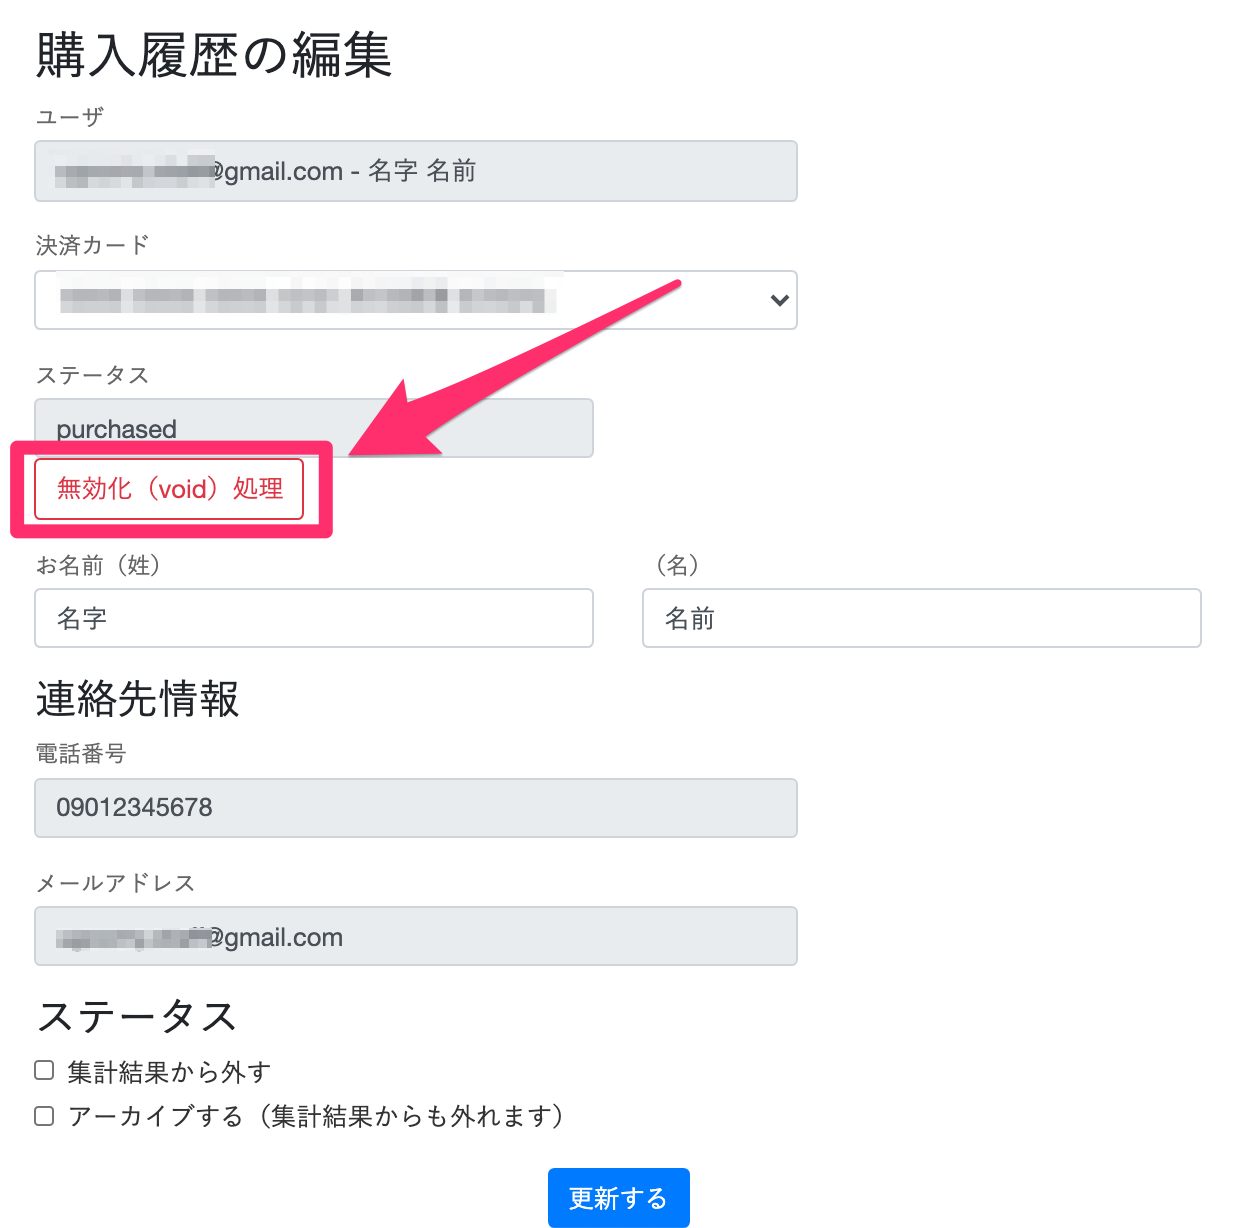
Task: Enable the 集計結果から外す checkbox
Action: tap(44, 1071)
